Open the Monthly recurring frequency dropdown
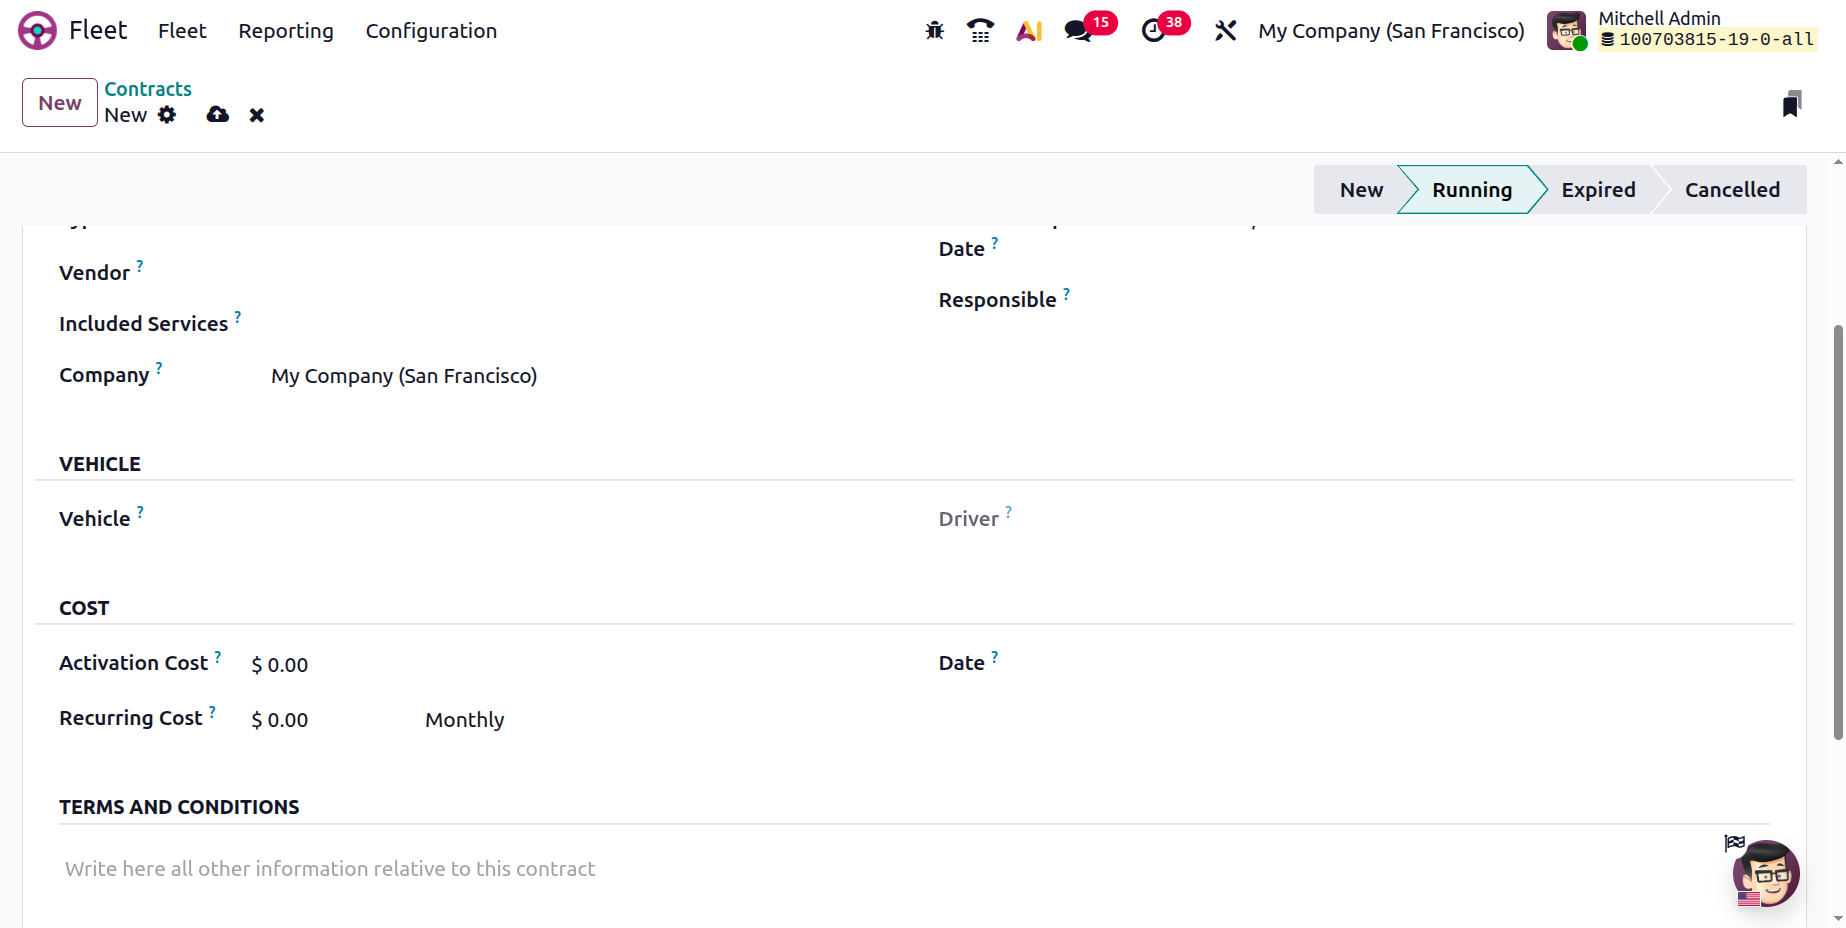Viewport: 1846px width, 928px height. (x=464, y=720)
